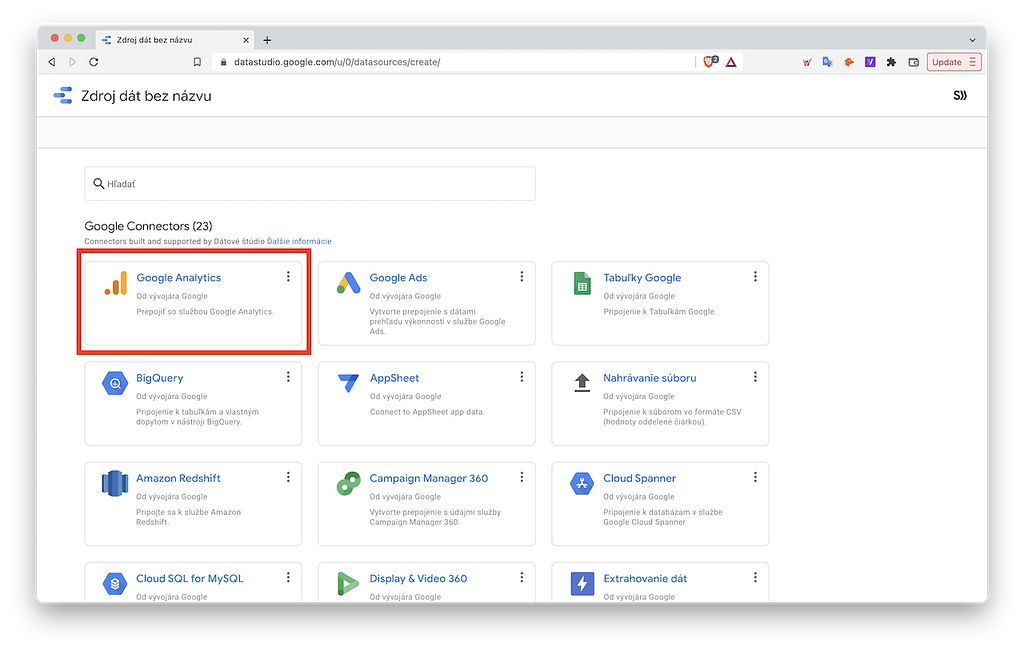Click the Amazon Redshift icon
This screenshot has width=1024, height=651.
pyautogui.click(x=115, y=484)
